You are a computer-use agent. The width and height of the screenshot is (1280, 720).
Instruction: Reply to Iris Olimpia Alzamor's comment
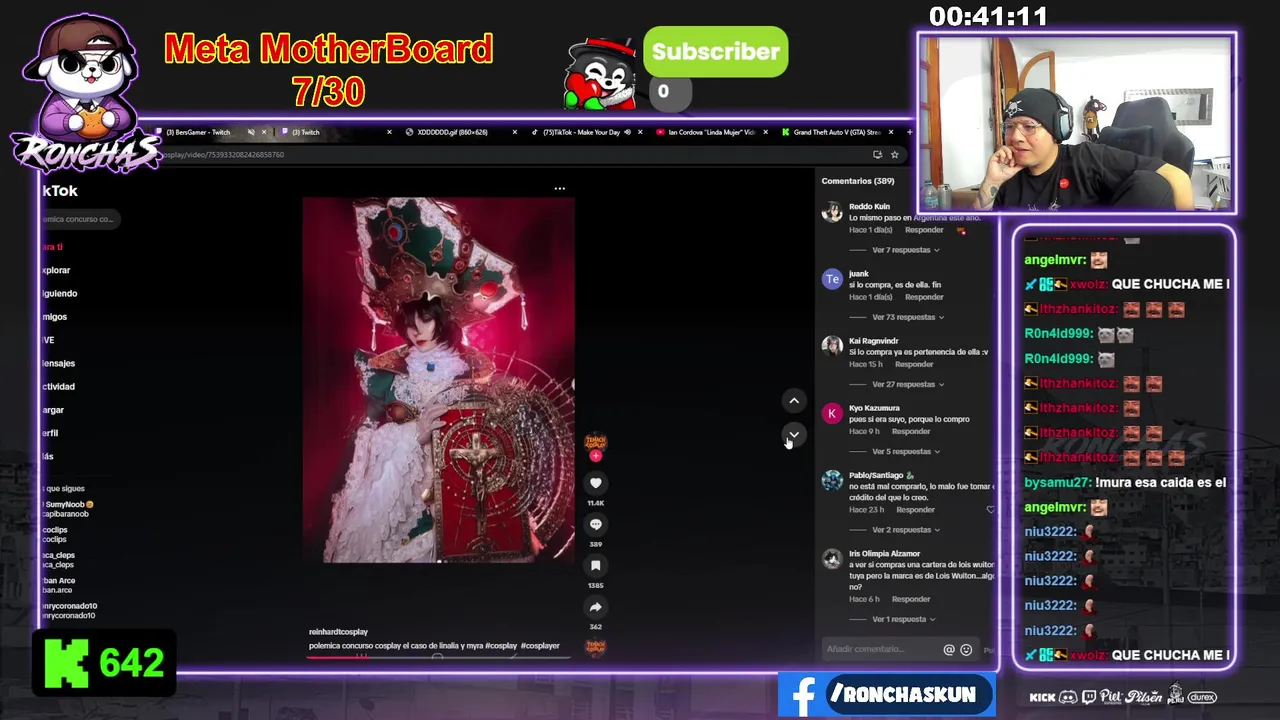tap(911, 599)
